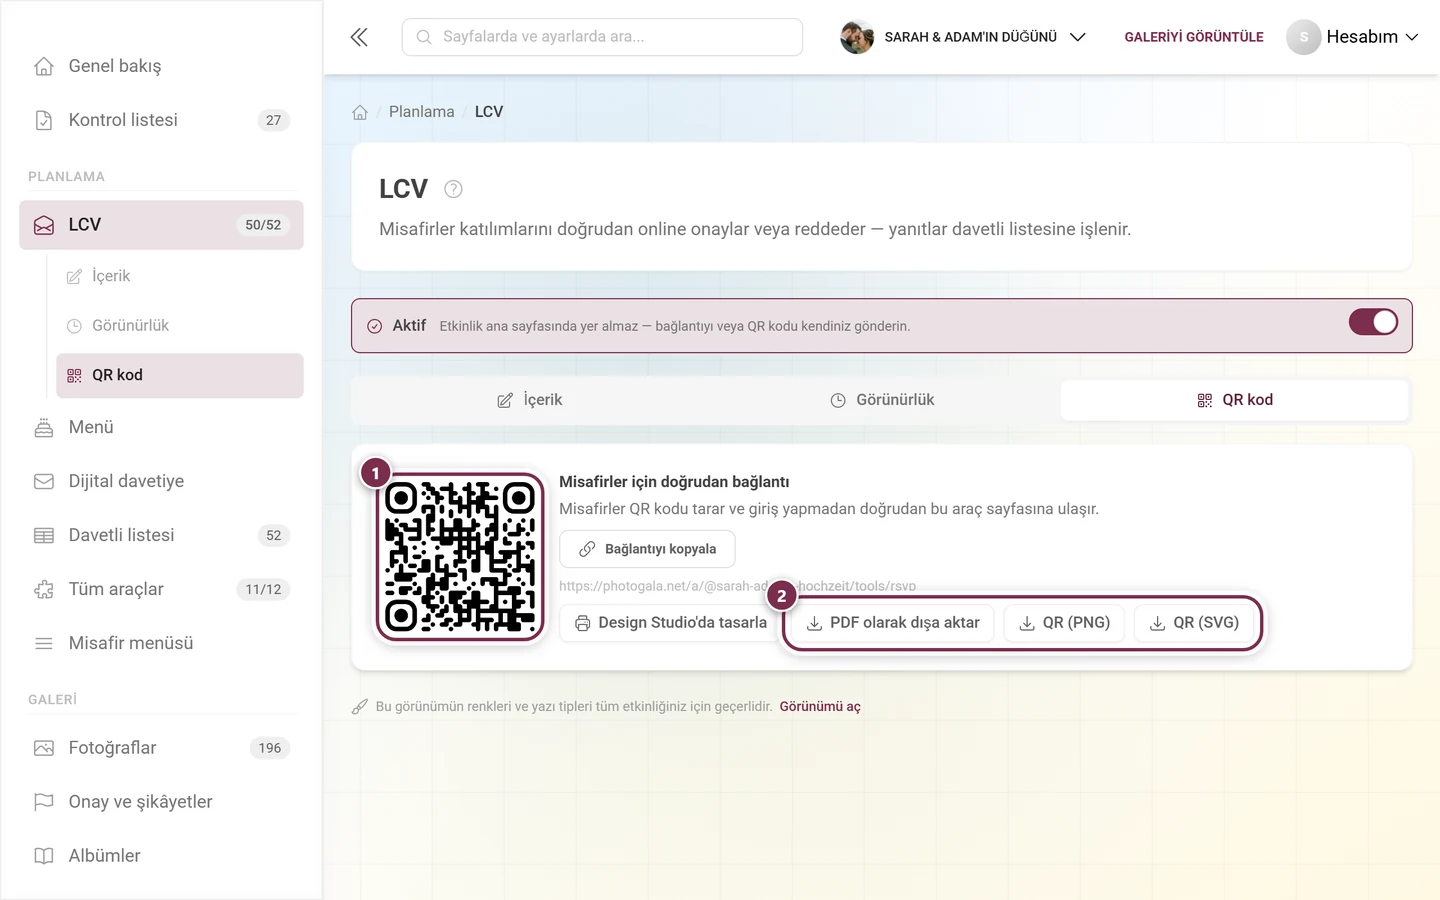
Task: Click the Hesabım avatar circle
Action: (1303, 37)
